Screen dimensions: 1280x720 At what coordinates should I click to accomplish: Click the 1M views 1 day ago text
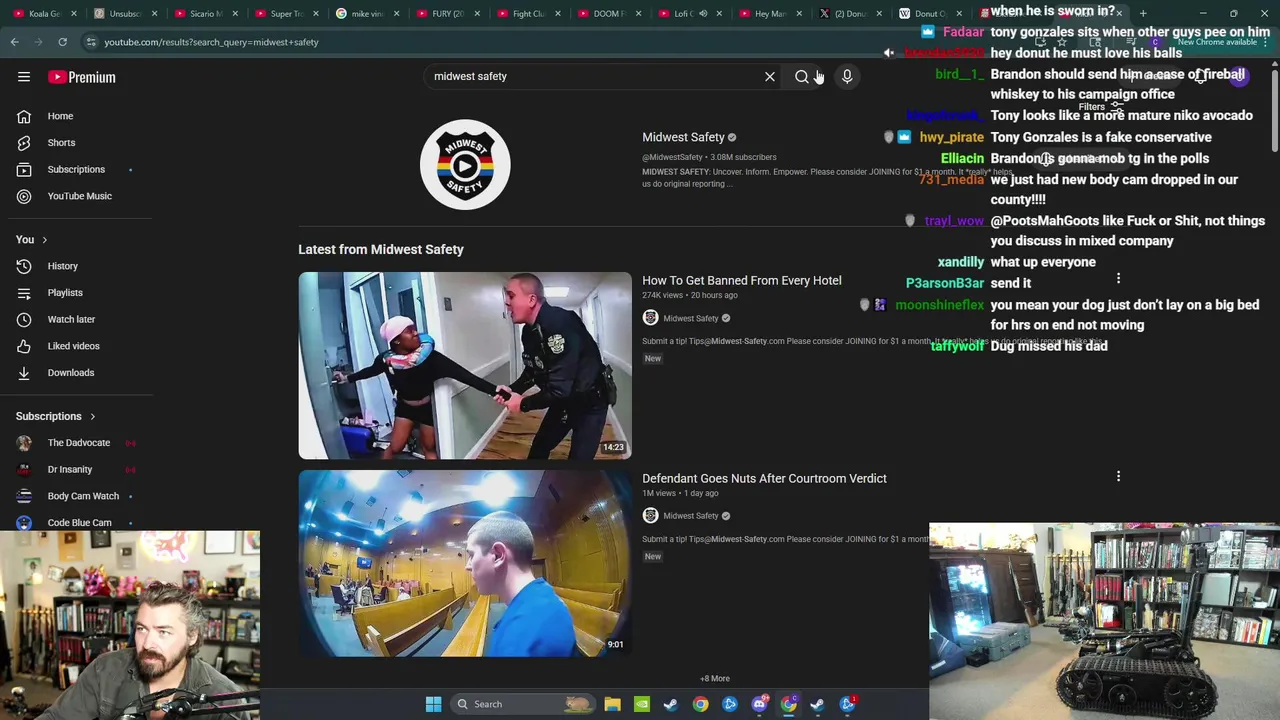(x=680, y=493)
